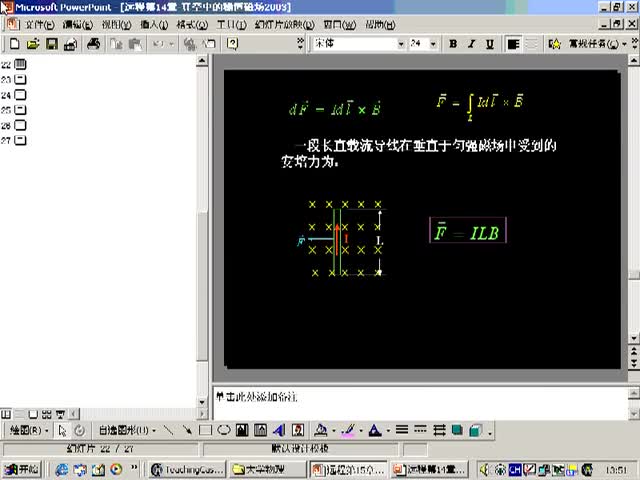The width and height of the screenshot is (640, 480).
Task: Toggle left text alignment button
Action: pos(513,44)
